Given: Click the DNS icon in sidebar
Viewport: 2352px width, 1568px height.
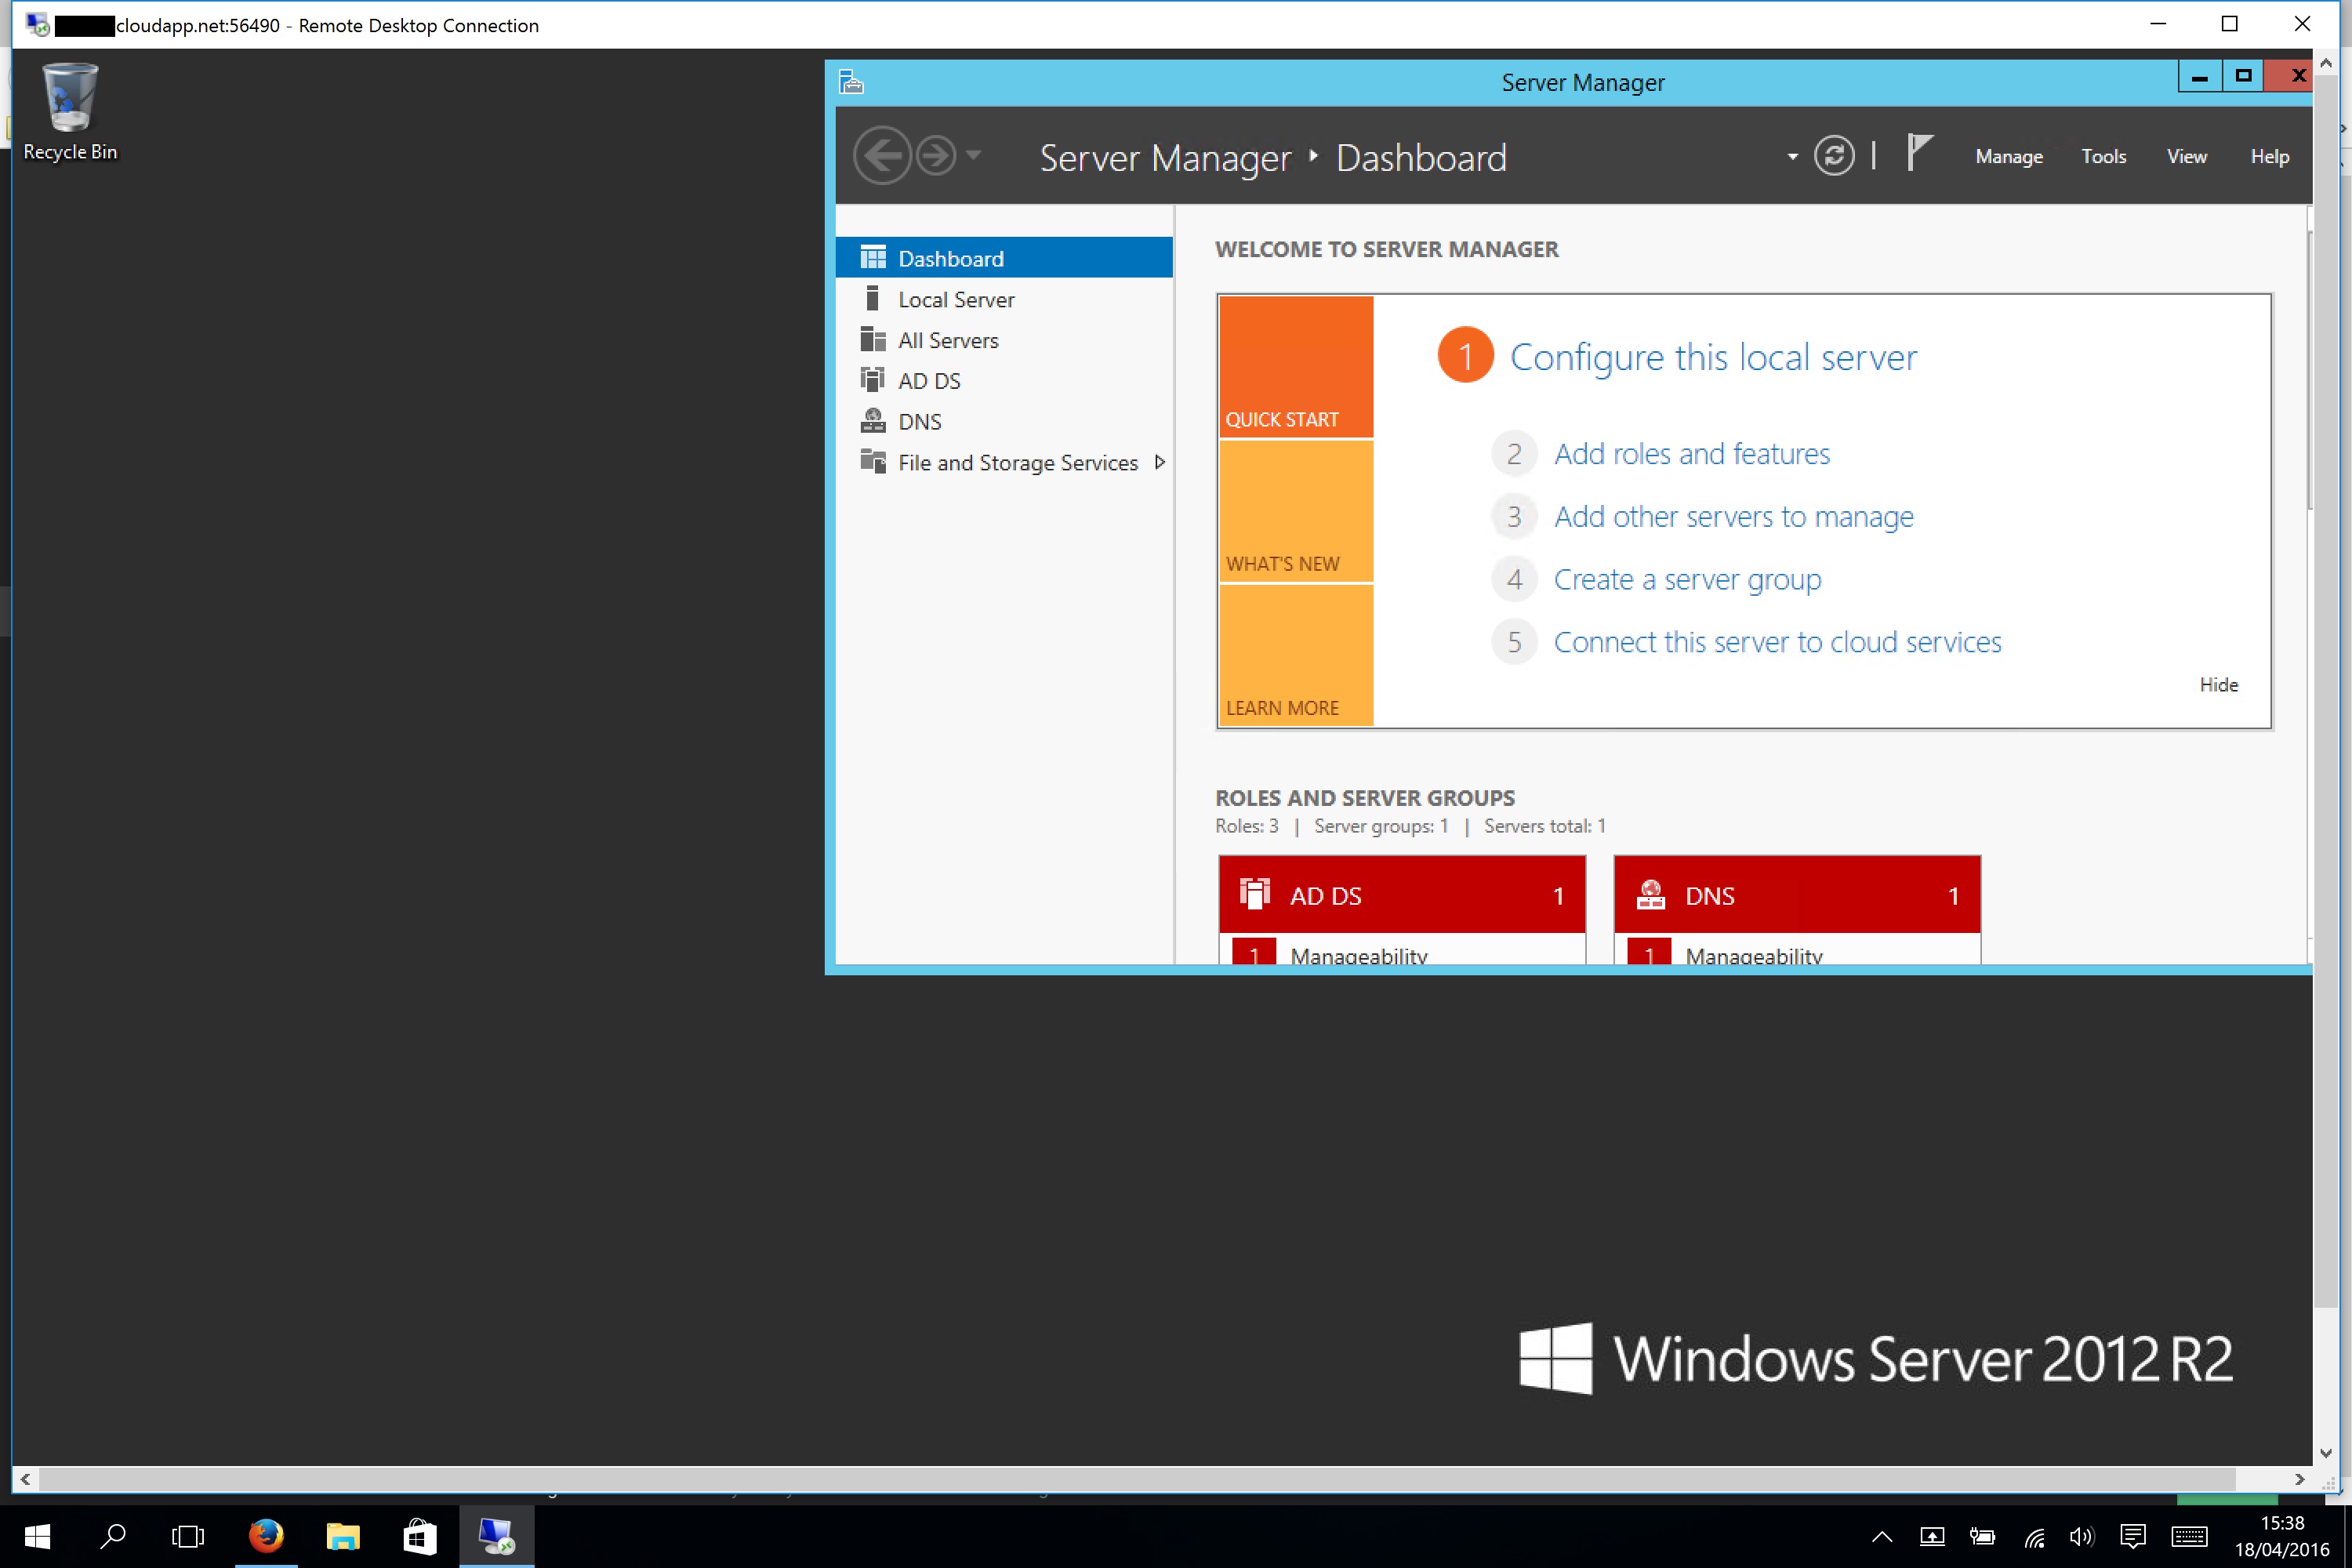Looking at the screenshot, I should [873, 420].
